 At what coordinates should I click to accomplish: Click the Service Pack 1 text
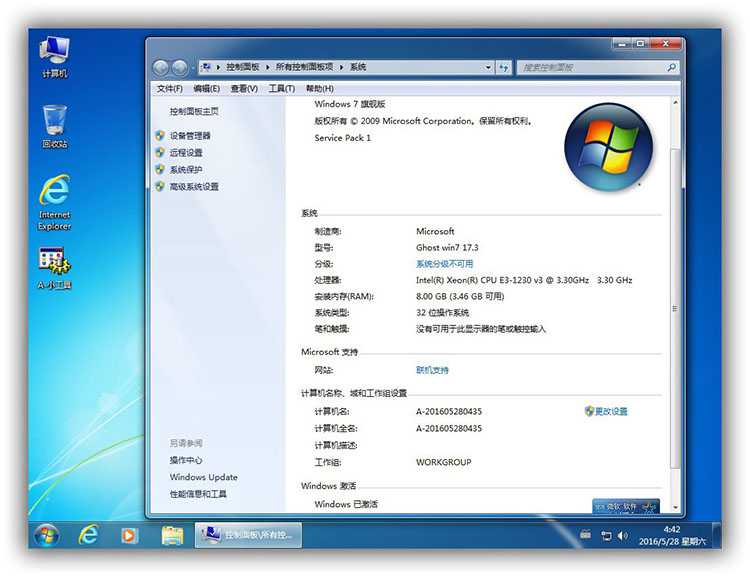pyautogui.click(x=342, y=138)
